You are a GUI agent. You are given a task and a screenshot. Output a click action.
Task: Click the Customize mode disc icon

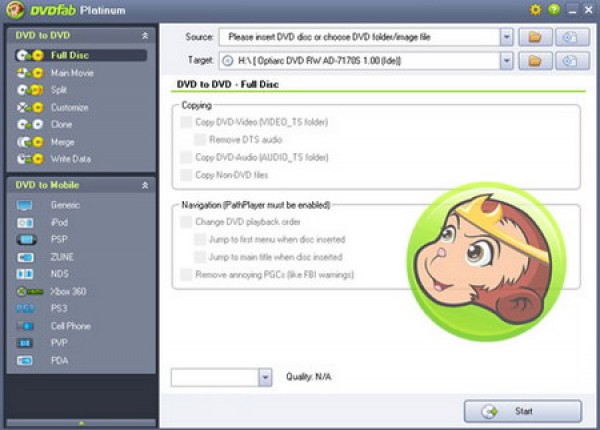[31, 108]
